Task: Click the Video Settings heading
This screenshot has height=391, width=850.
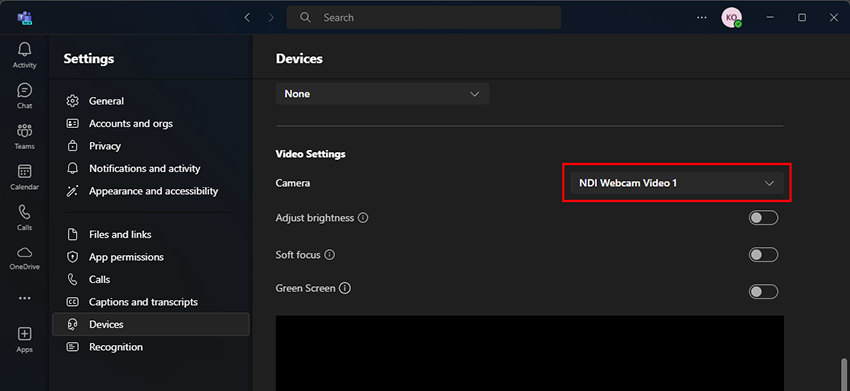Action: [x=311, y=154]
